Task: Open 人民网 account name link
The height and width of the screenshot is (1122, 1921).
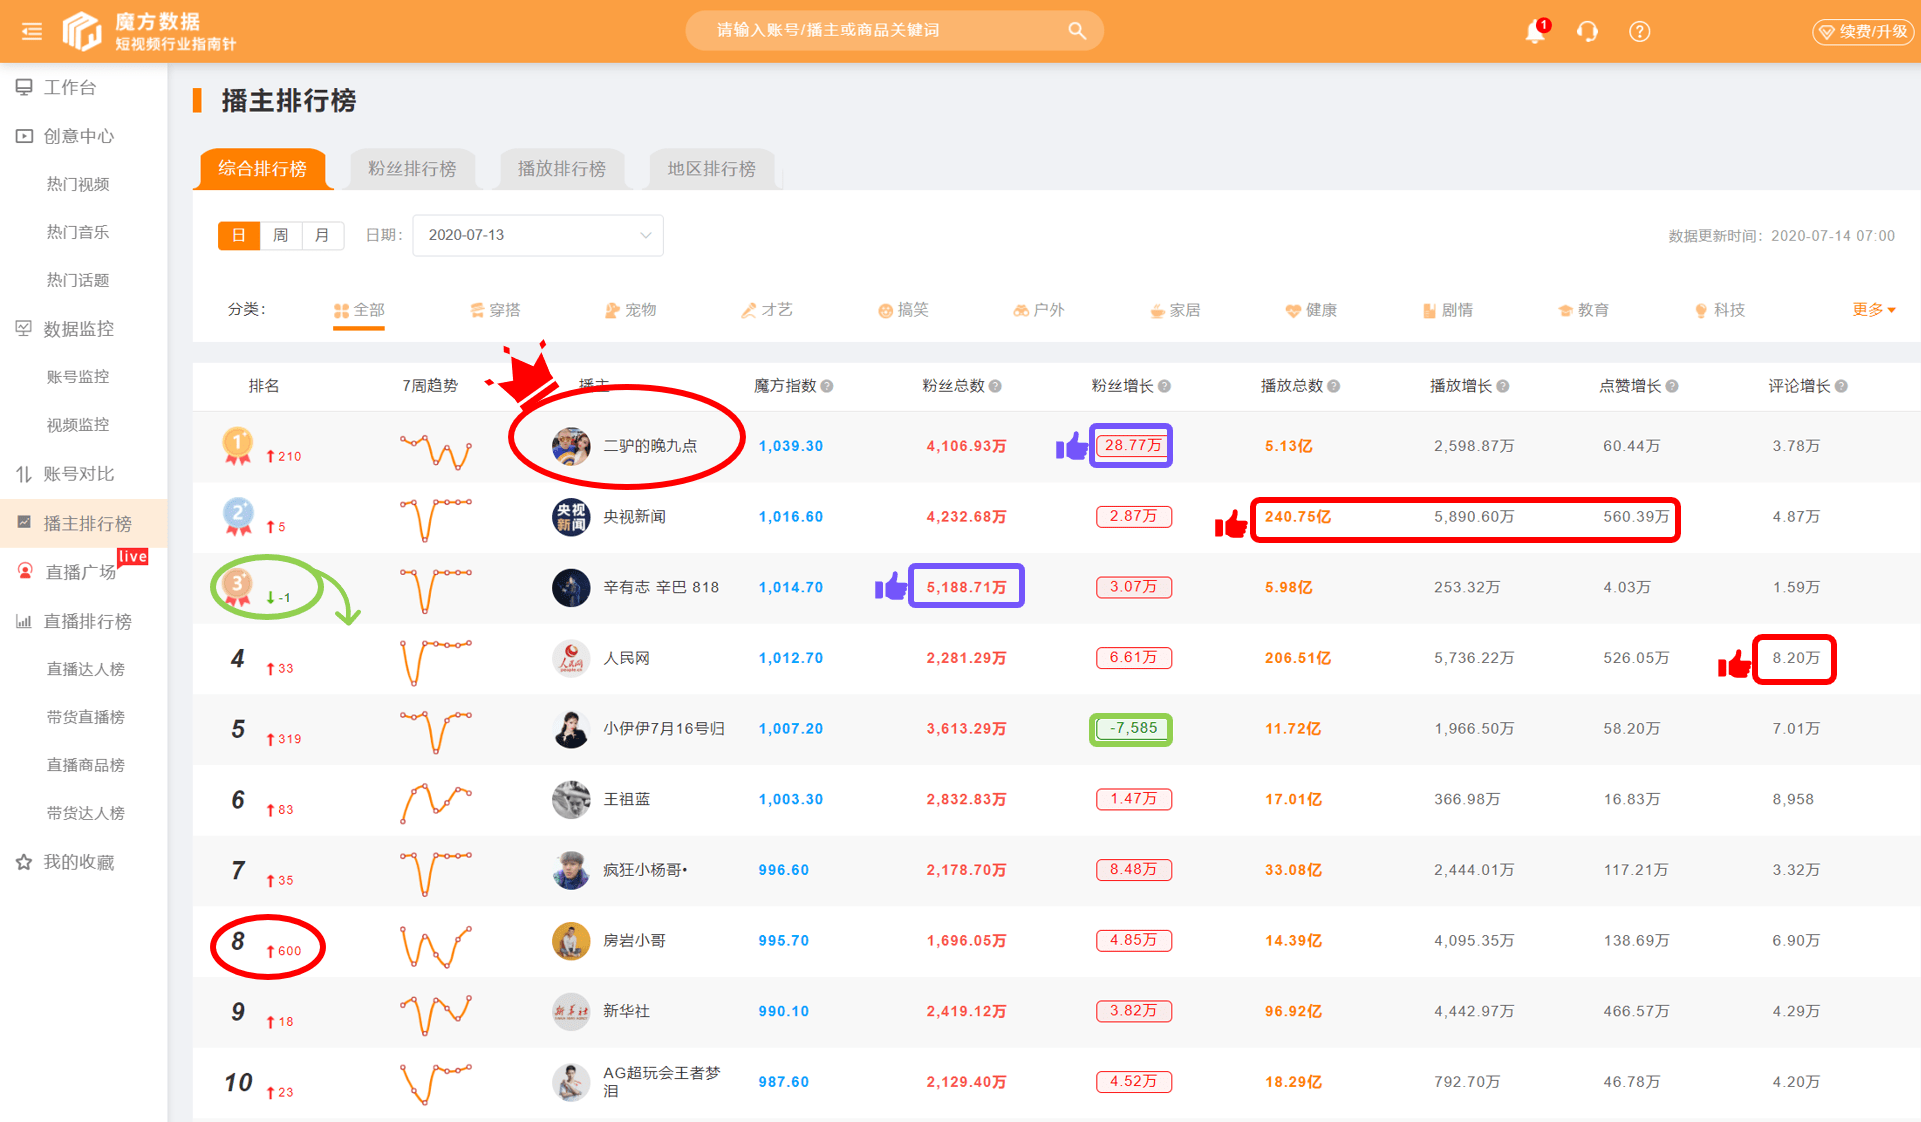Action: click(x=627, y=658)
